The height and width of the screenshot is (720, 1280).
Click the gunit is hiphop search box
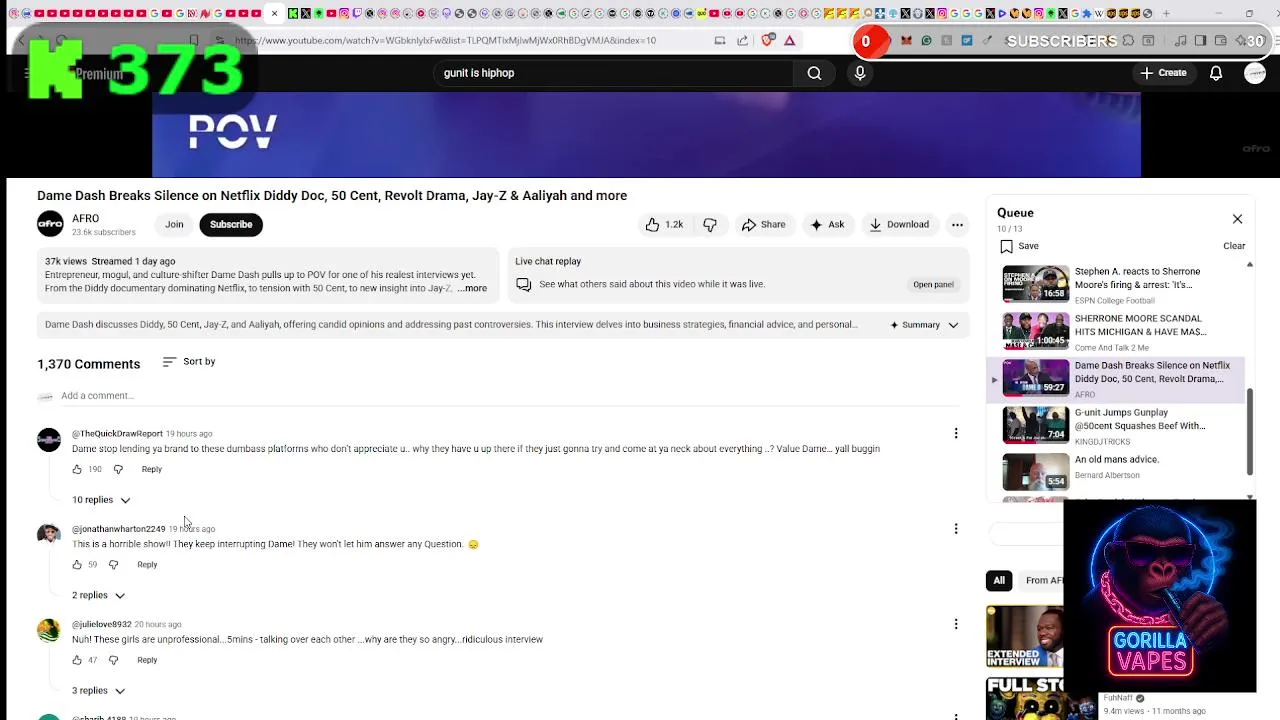click(614, 73)
